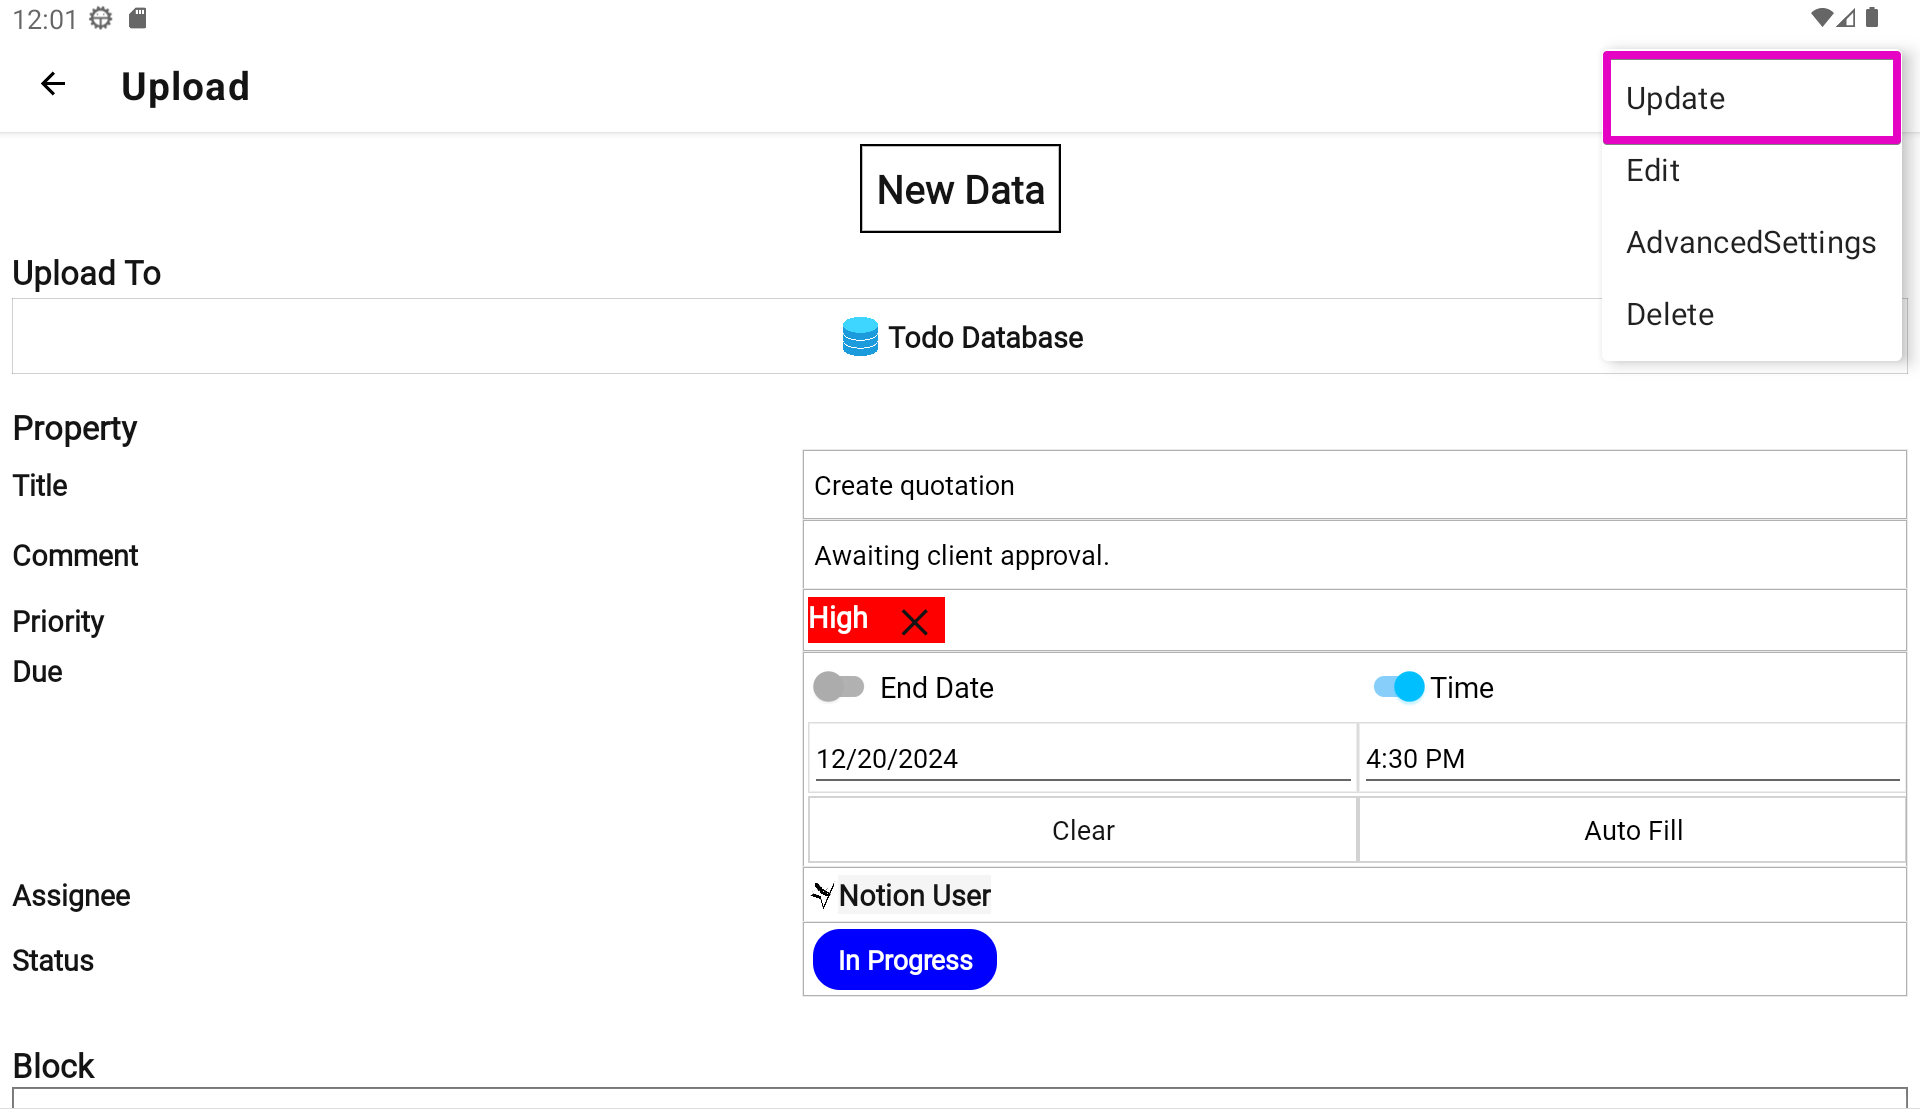
Task: Click the Title field Create quotation
Action: (x=1354, y=486)
